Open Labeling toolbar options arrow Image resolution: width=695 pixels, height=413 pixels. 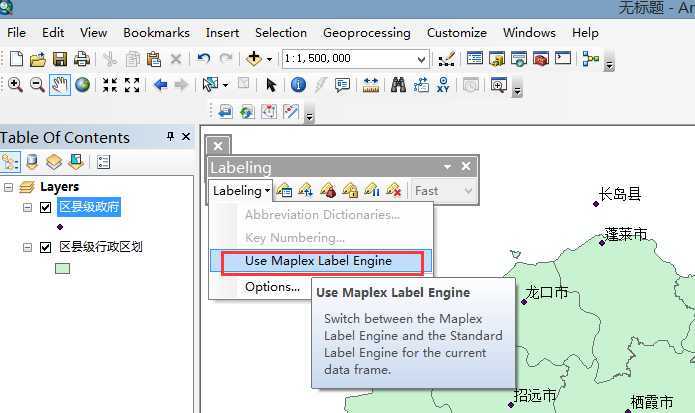[447, 167]
